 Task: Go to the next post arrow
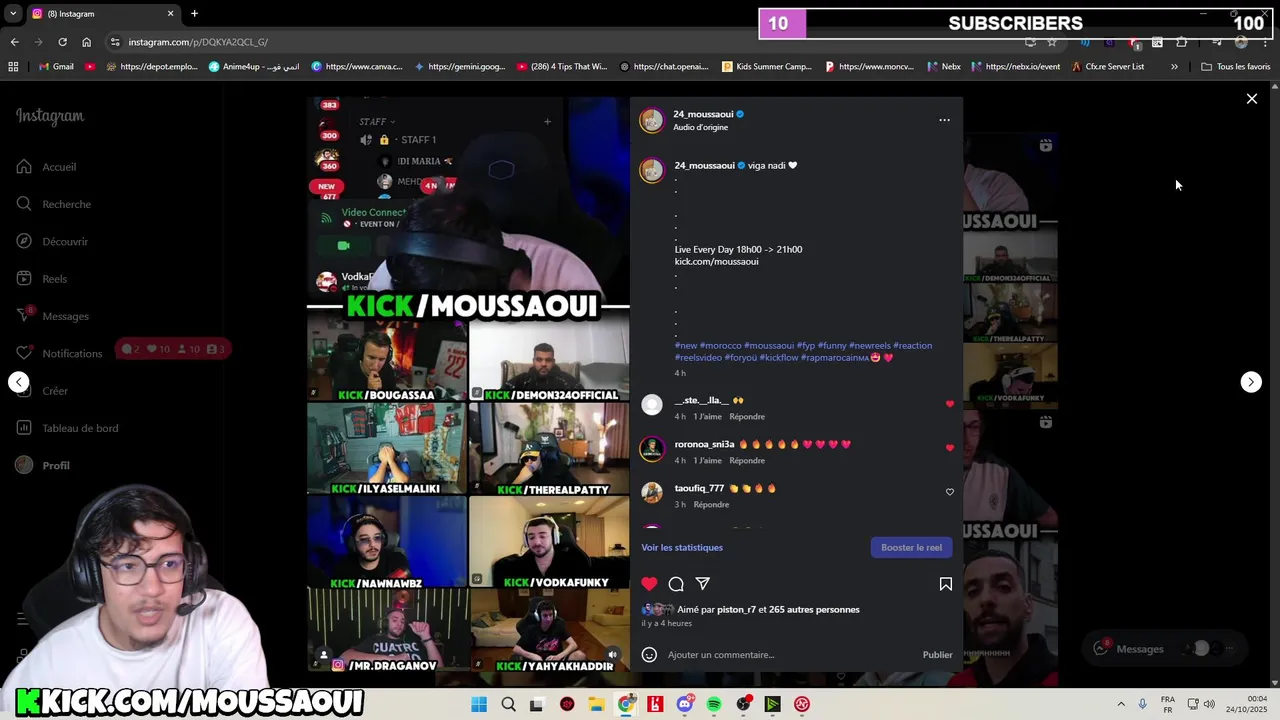[x=1251, y=382]
